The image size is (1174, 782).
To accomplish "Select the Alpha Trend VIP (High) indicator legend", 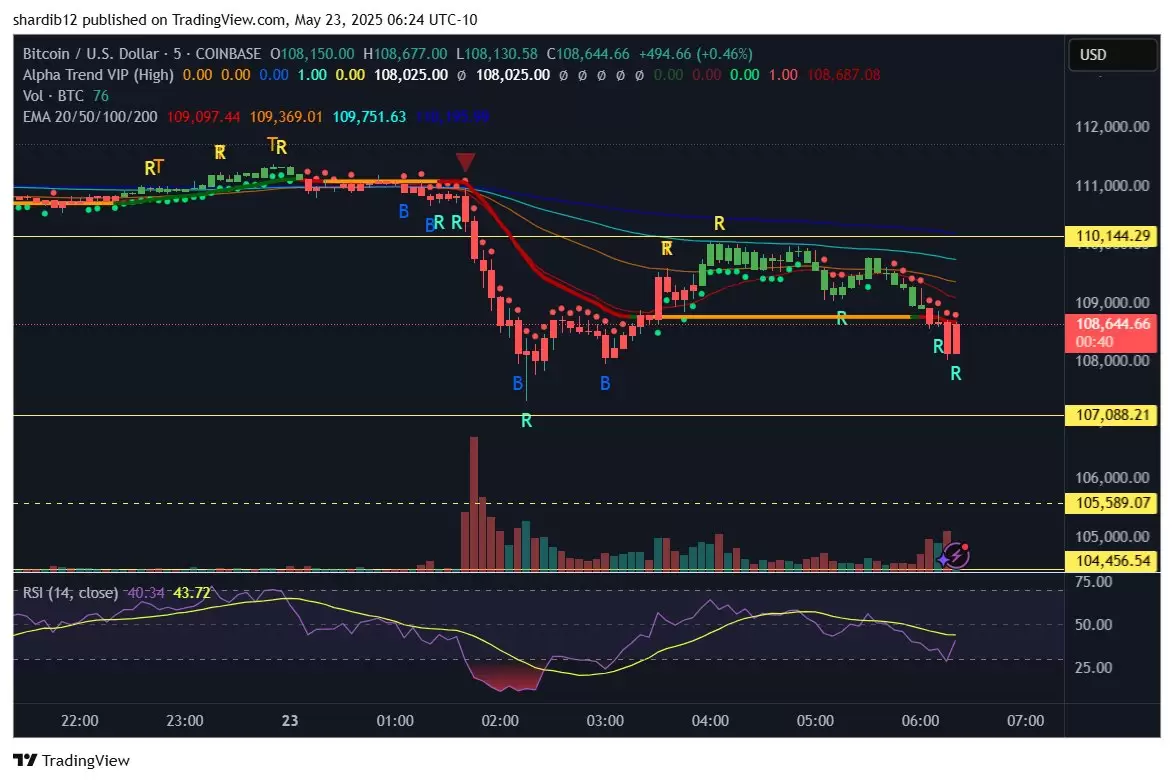I will pos(98,75).
